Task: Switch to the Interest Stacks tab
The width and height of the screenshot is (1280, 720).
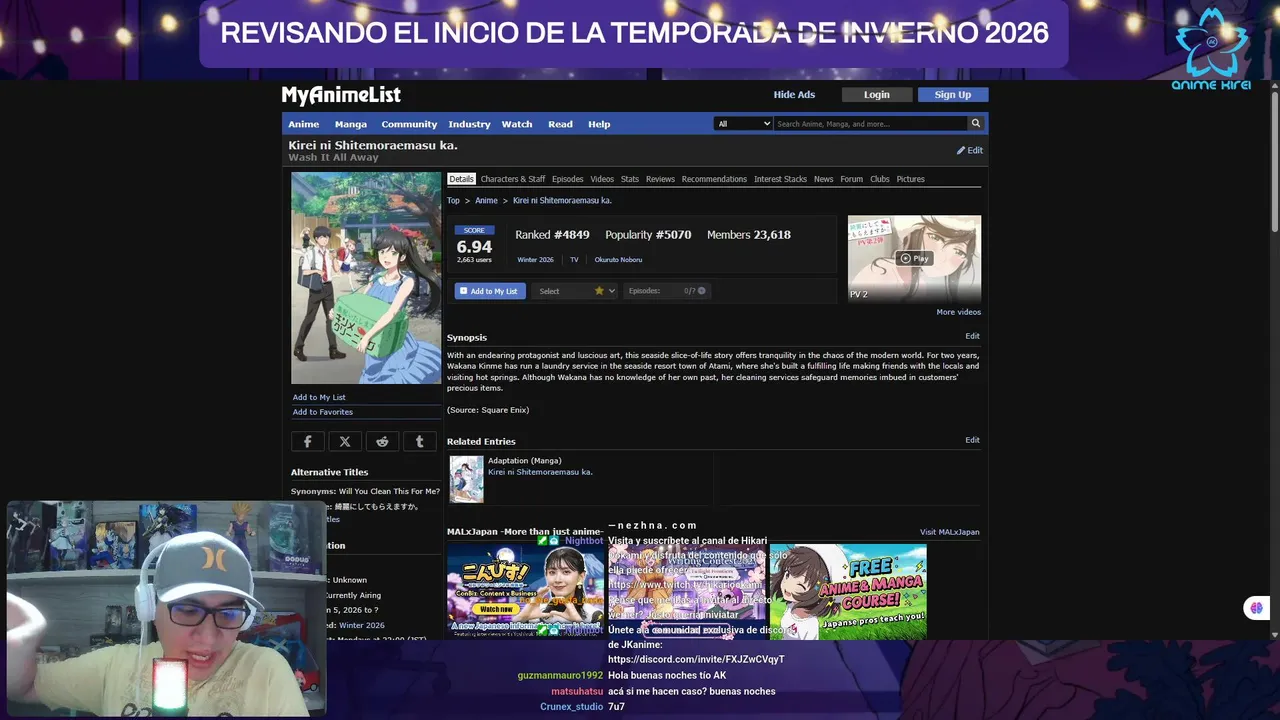Action: coord(780,179)
